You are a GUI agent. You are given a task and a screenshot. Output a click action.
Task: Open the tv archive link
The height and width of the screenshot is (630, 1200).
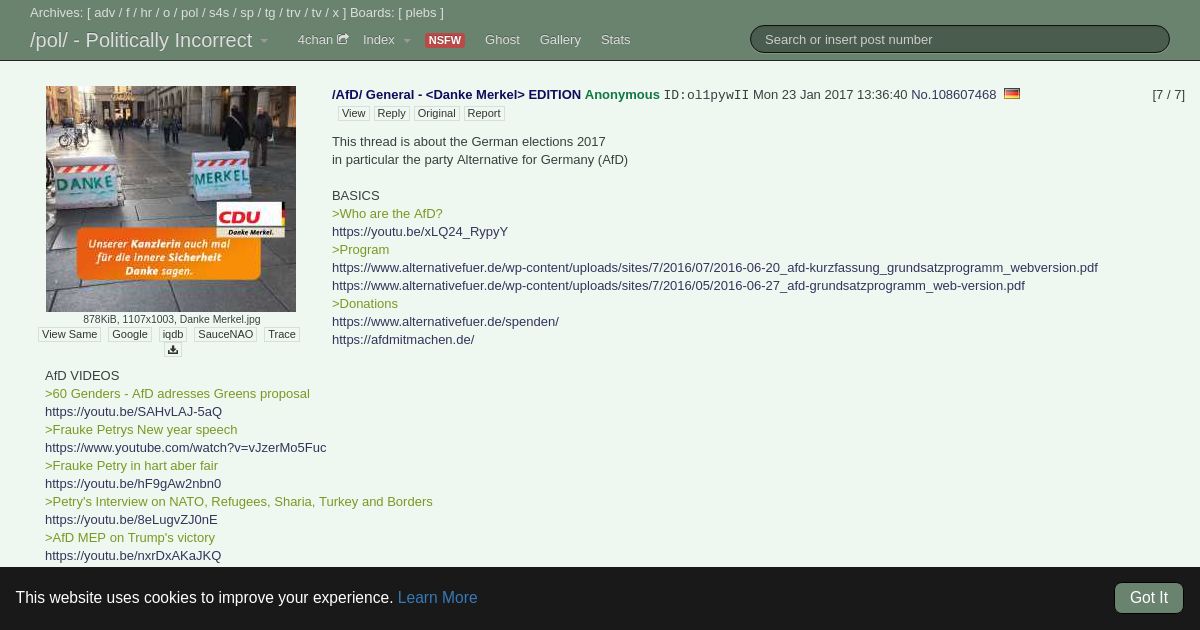[316, 13]
